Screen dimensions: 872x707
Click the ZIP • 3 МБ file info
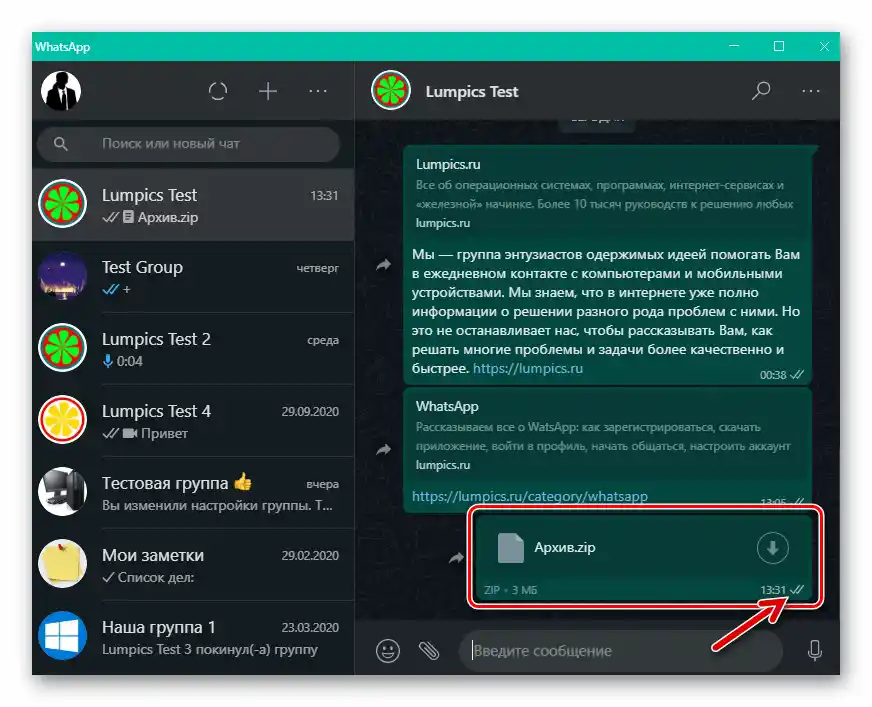click(x=511, y=590)
